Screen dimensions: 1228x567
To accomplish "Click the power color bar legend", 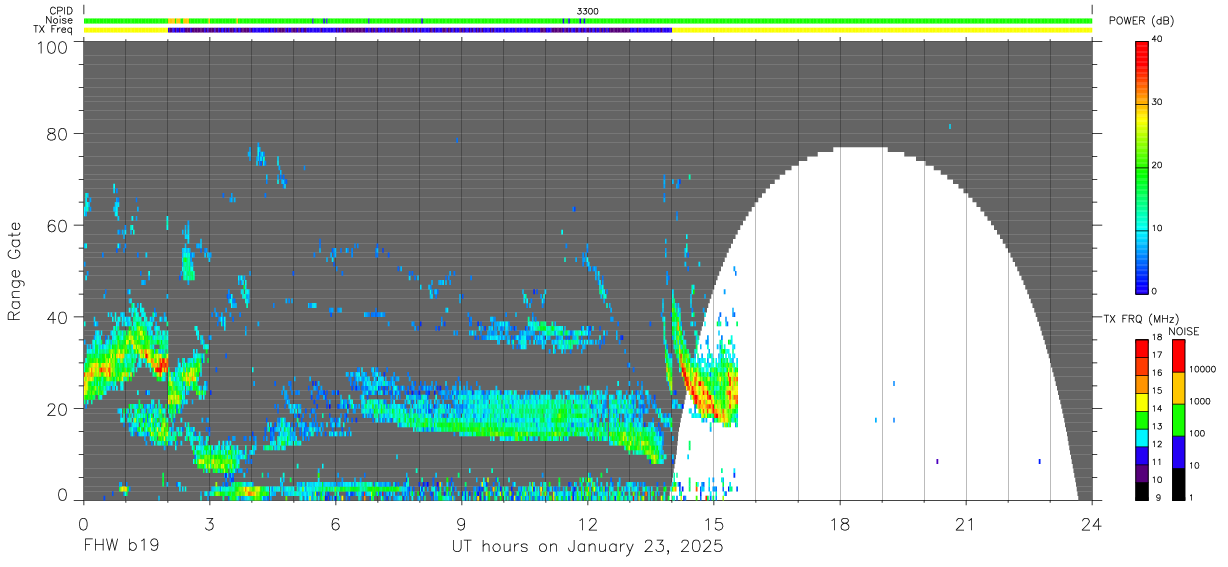I will click(1142, 166).
